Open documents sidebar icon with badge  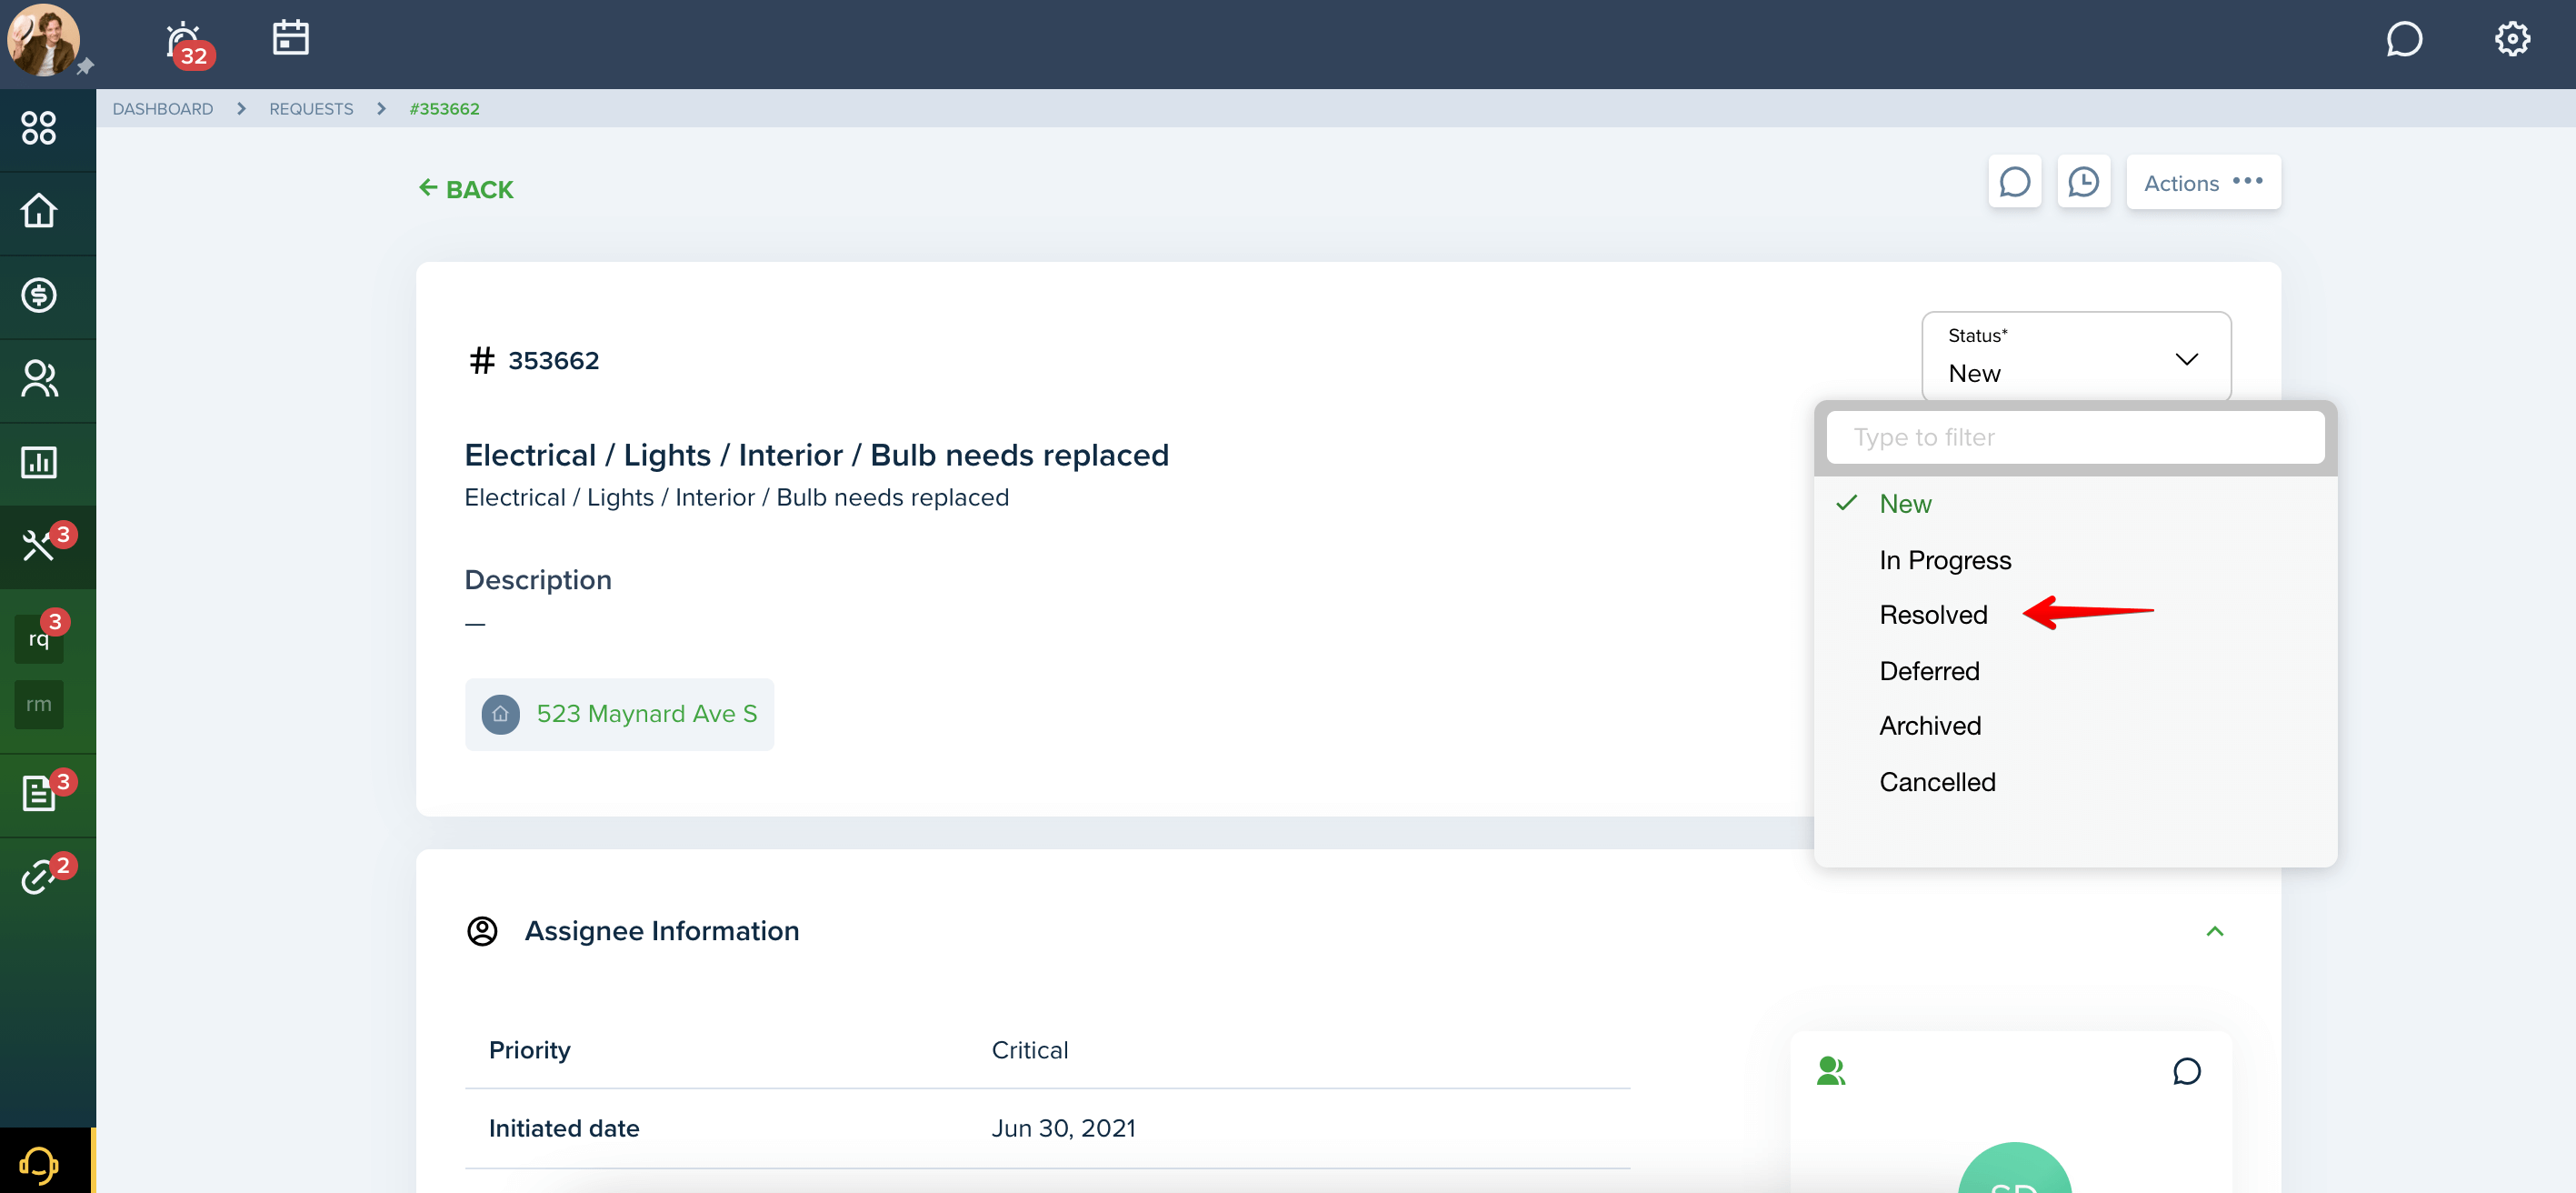(x=40, y=792)
